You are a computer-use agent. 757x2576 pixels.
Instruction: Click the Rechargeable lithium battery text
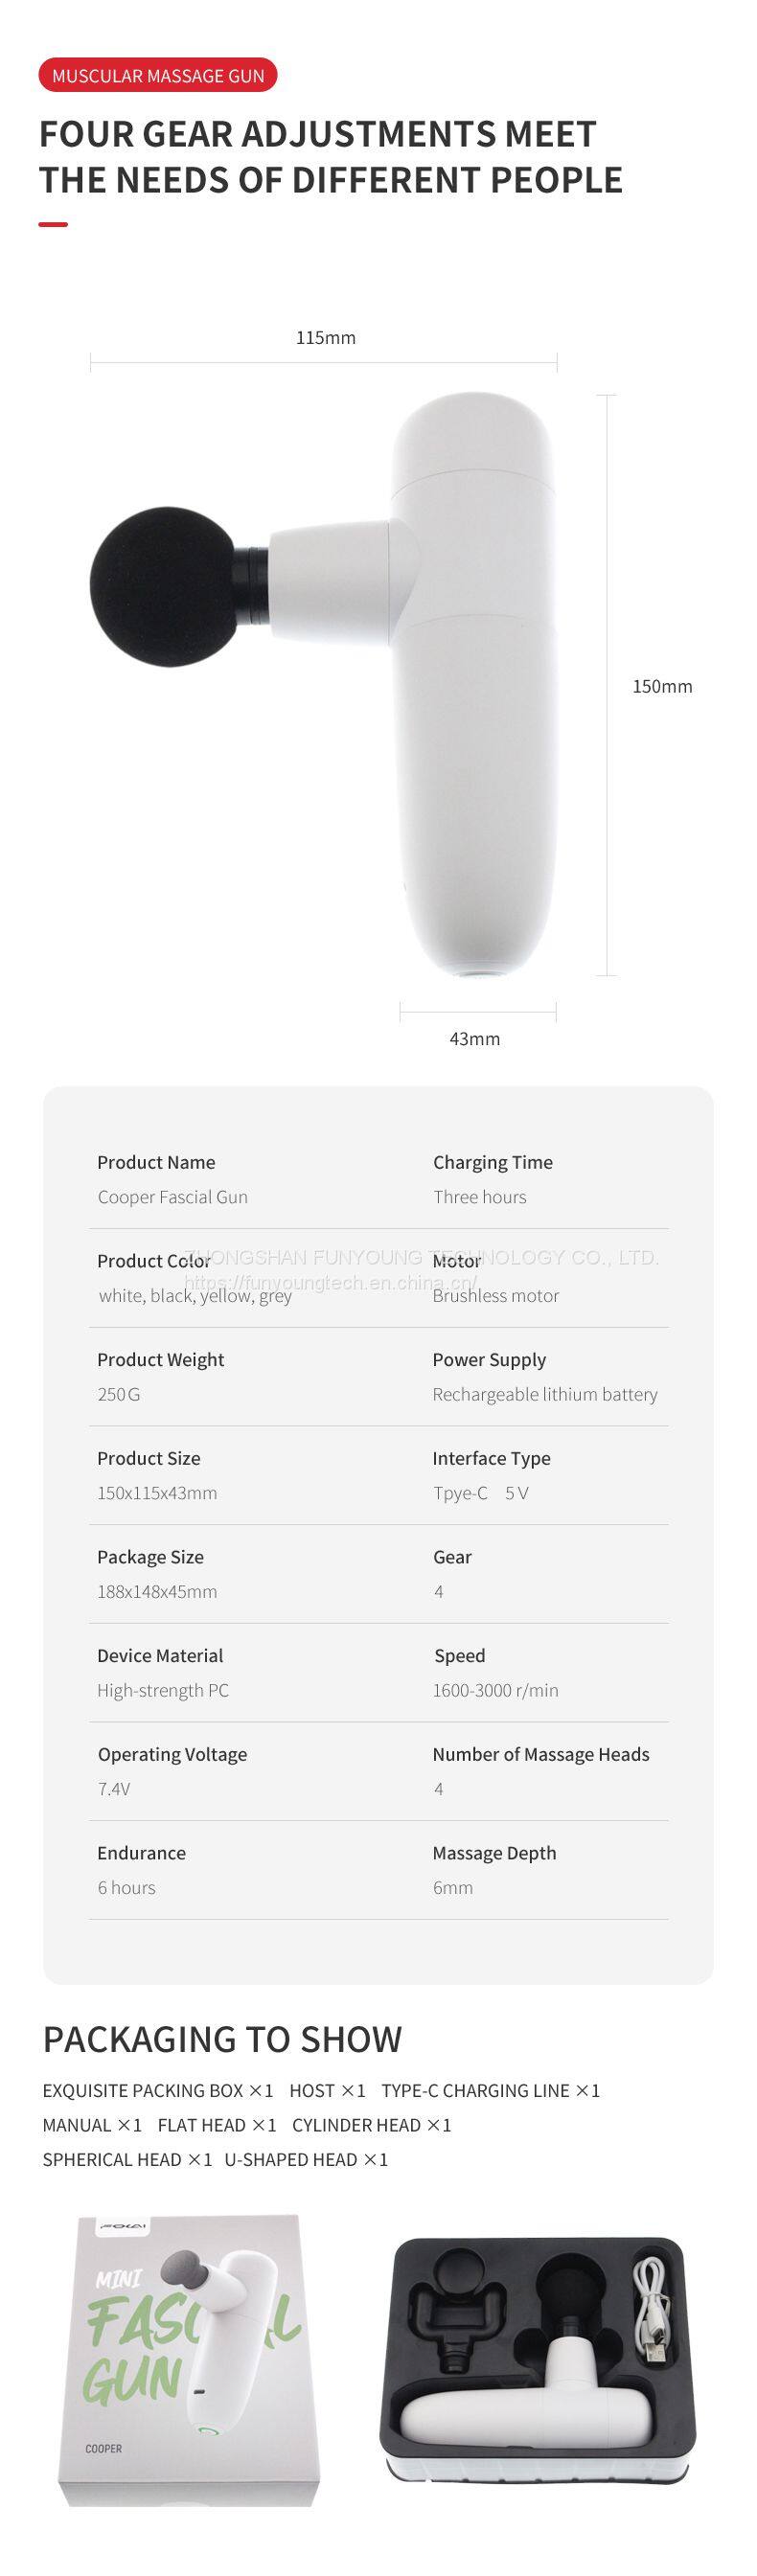544,1394
